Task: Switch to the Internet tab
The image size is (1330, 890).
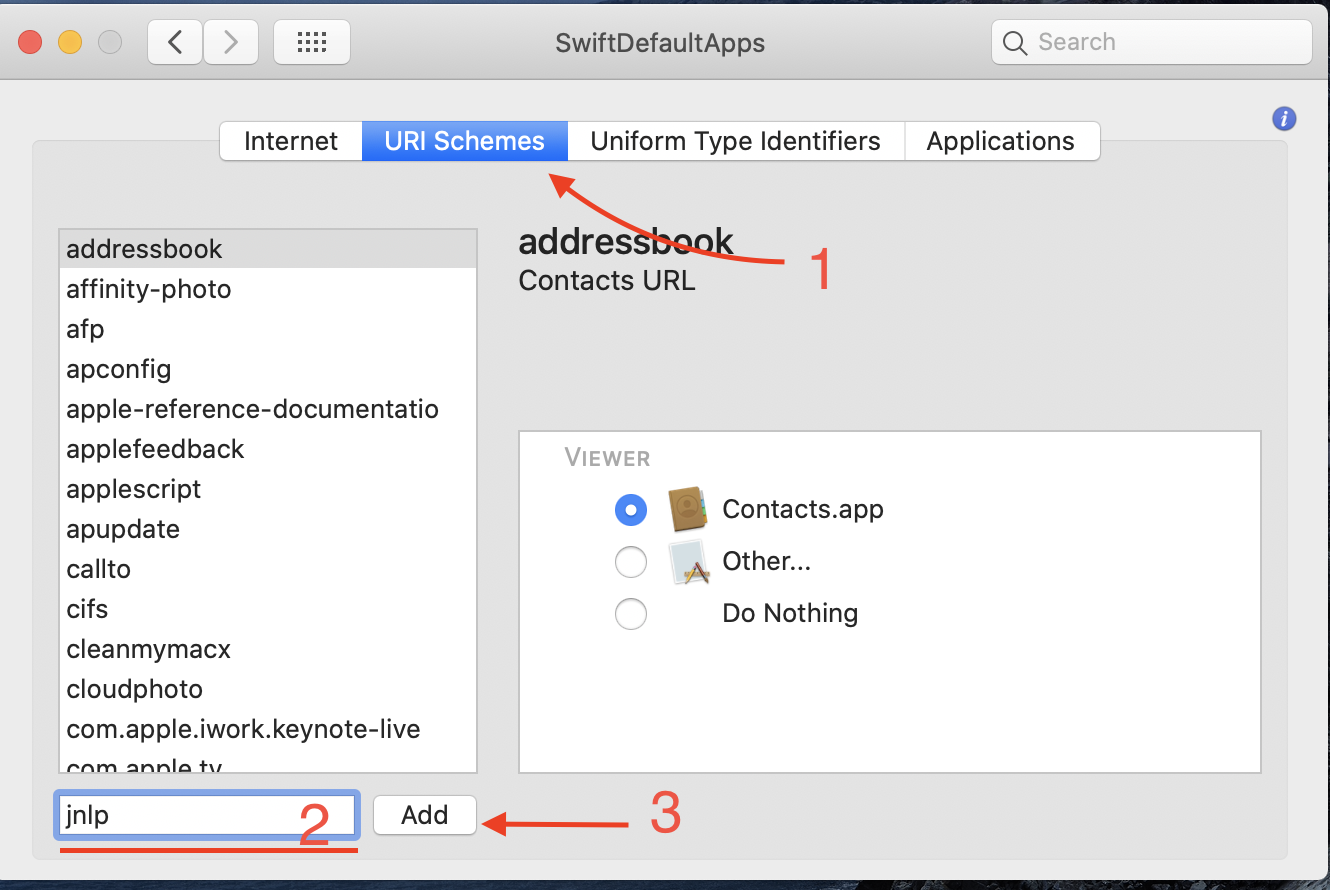Action: (x=290, y=141)
